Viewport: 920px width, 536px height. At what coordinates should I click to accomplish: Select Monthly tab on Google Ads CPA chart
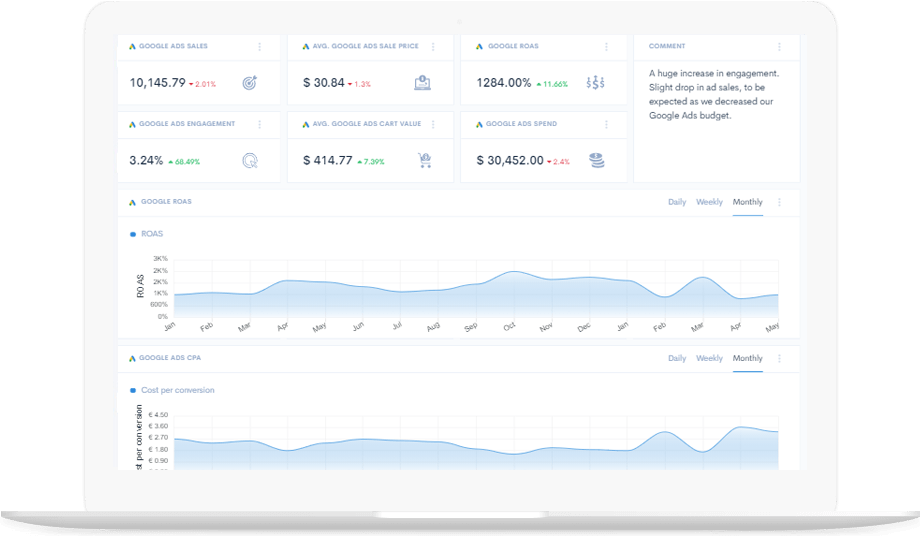coord(748,358)
